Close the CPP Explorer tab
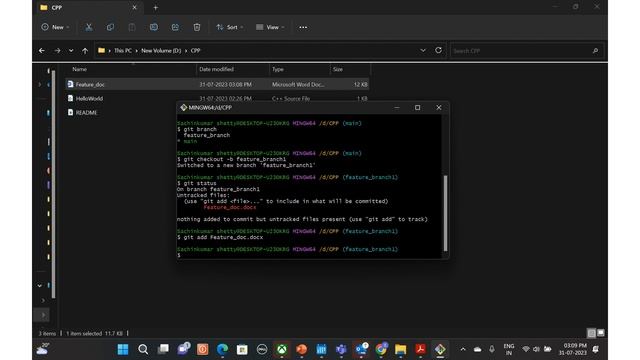640x360 pixels. click(134, 7)
